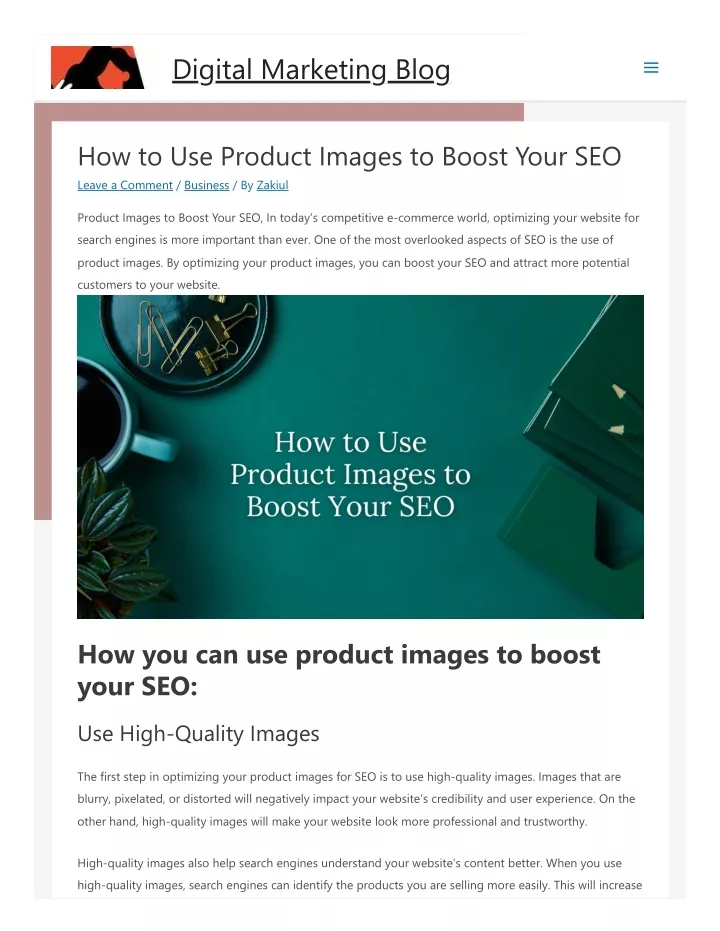The width and height of the screenshot is (720, 931).
Task: Click heading 'How you can use product images'
Action: coord(339,670)
